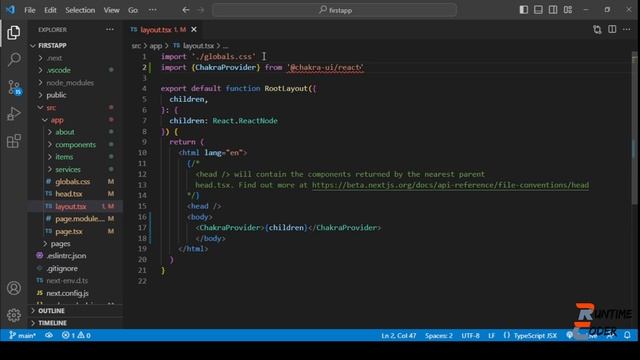The image size is (640, 360).
Task: Open the File menu
Action: tap(30, 10)
